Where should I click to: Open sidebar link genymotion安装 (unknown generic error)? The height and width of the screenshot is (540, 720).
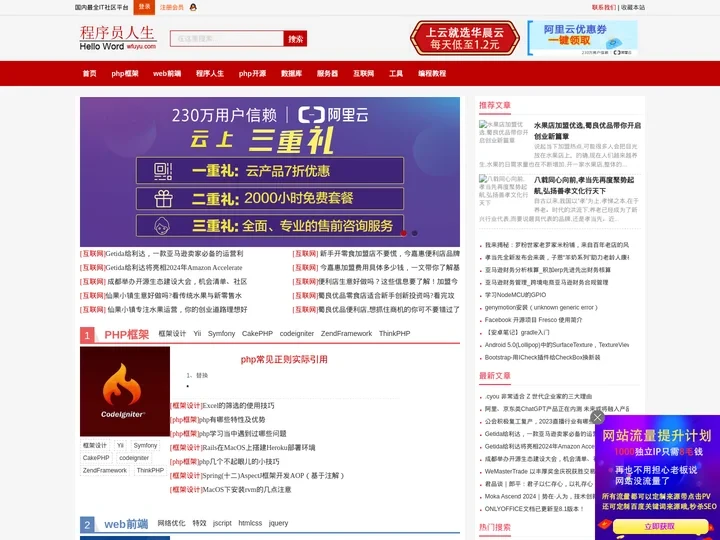(x=541, y=307)
